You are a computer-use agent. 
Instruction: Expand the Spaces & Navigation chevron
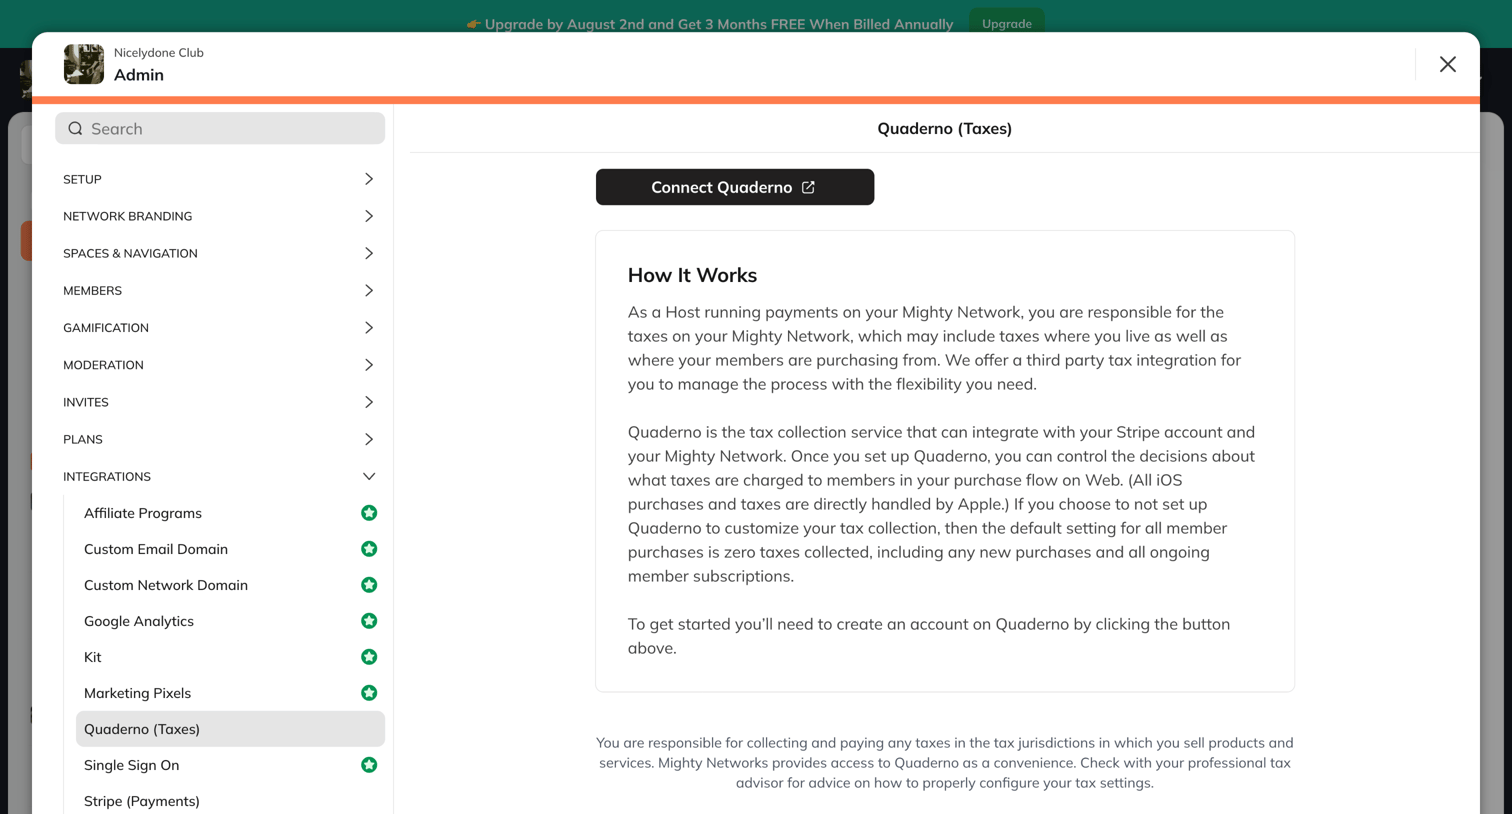369,253
